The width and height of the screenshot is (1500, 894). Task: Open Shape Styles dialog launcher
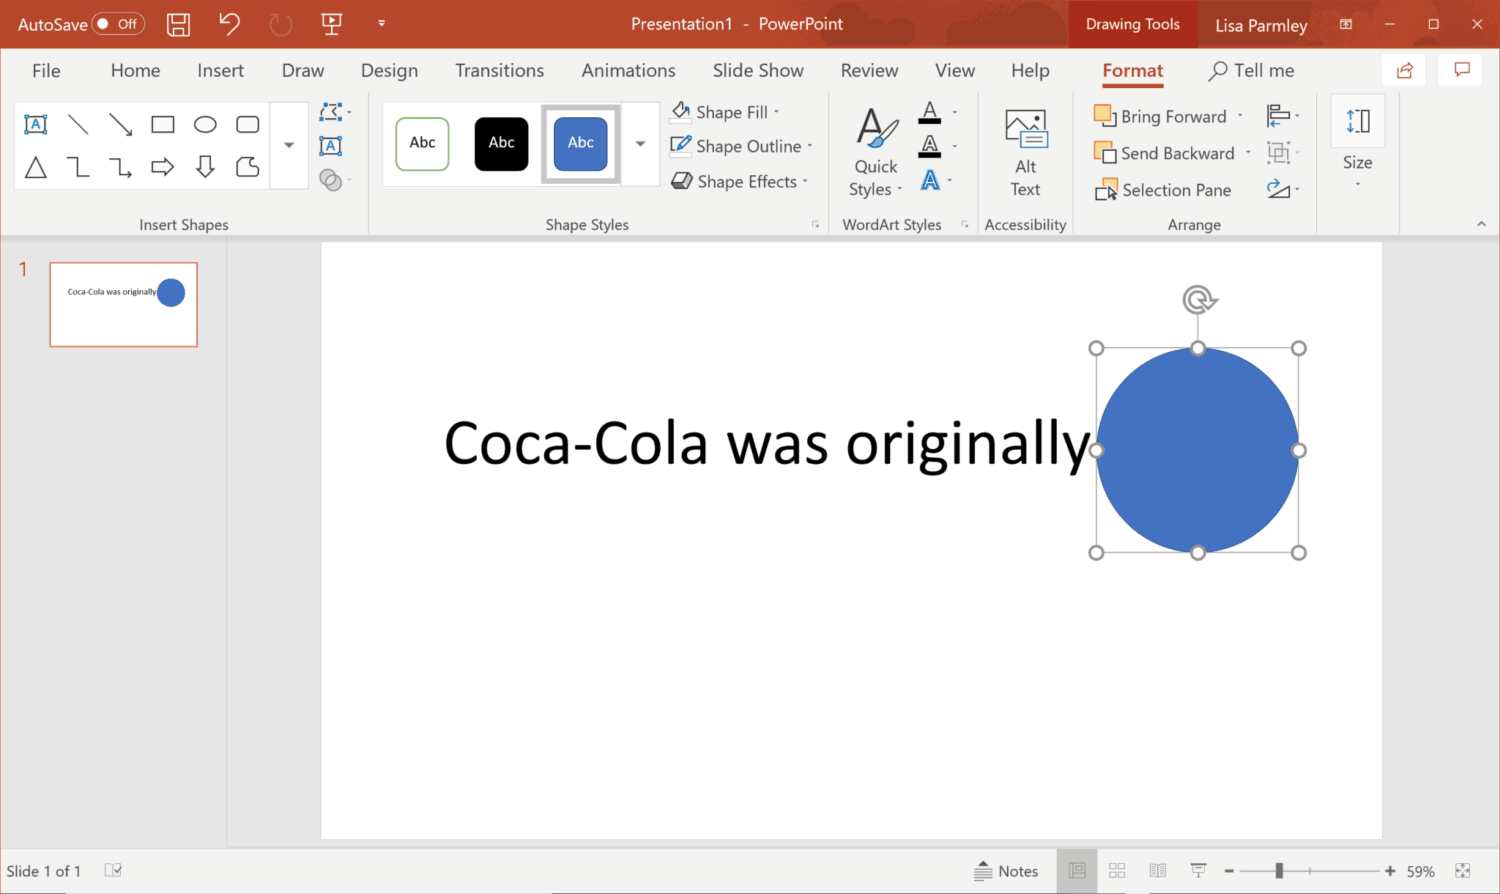pos(815,225)
